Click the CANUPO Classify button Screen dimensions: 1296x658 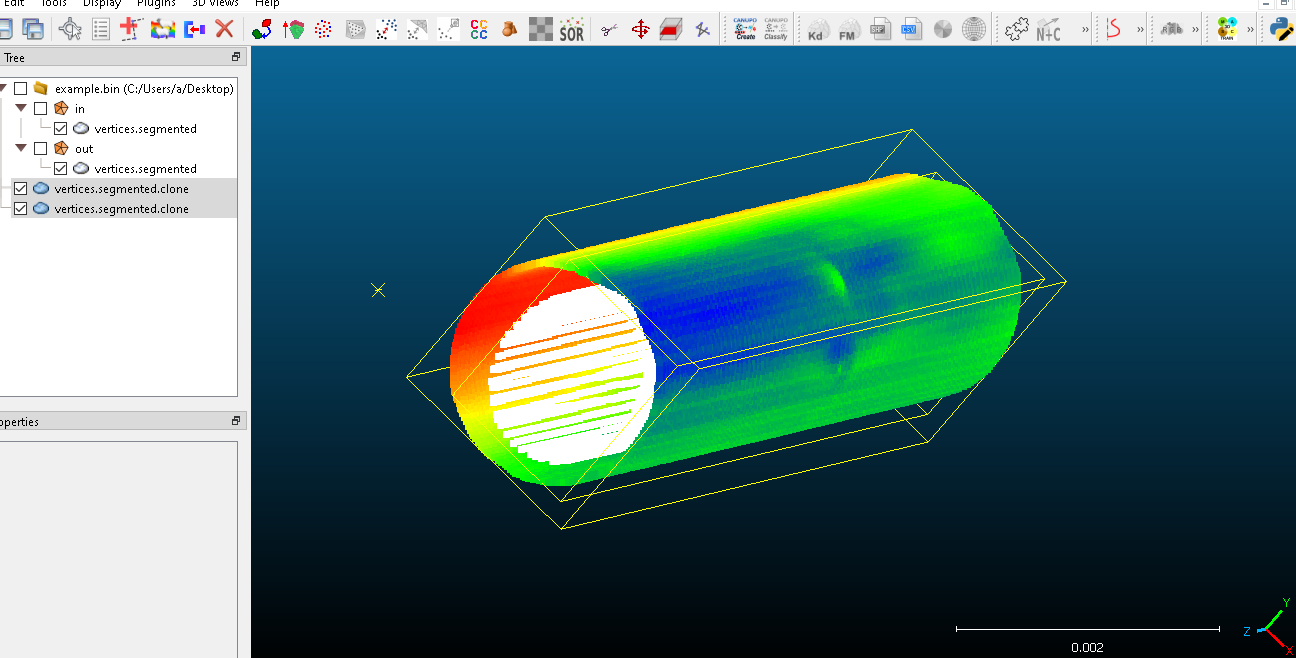[775, 29]
